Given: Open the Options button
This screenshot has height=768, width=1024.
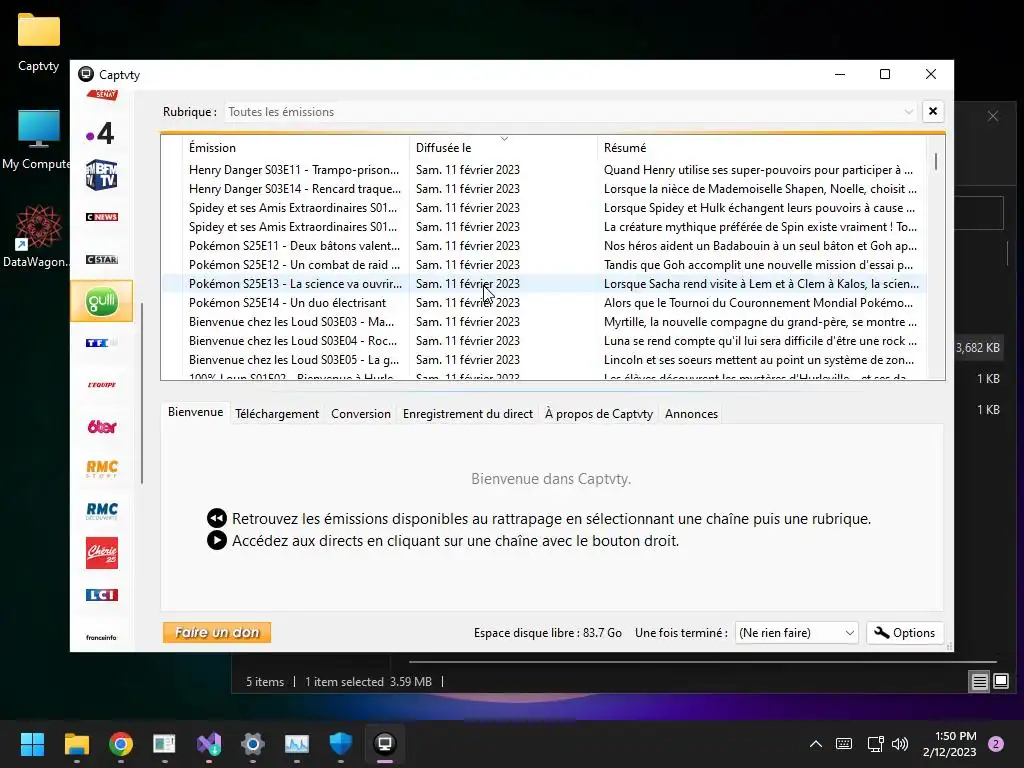Looking at the screenshot, I should click(x=904, y=633).
